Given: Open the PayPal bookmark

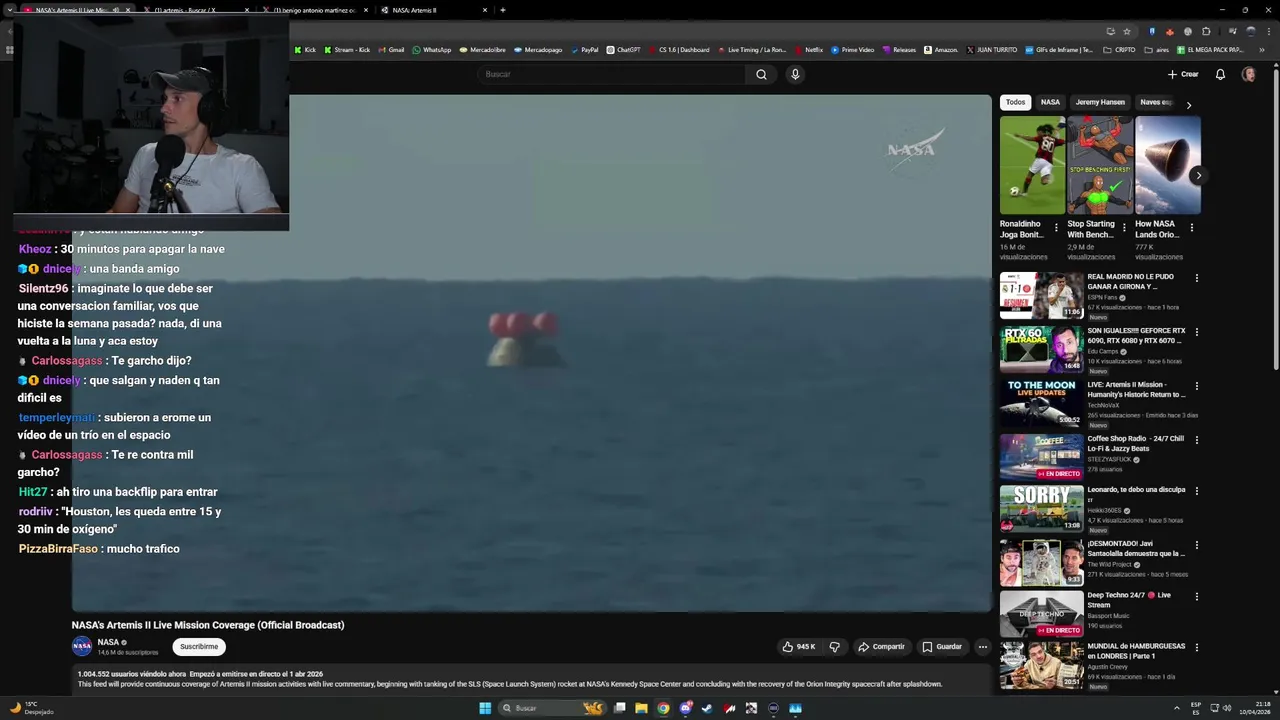Looking at the screenshot, I should [585, 49].
